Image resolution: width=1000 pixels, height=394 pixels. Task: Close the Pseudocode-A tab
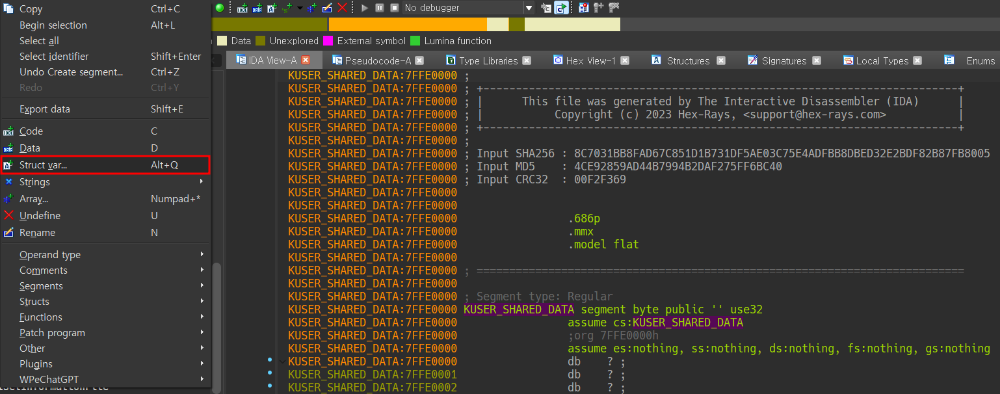pyautogui.click(x=420, y=61)
